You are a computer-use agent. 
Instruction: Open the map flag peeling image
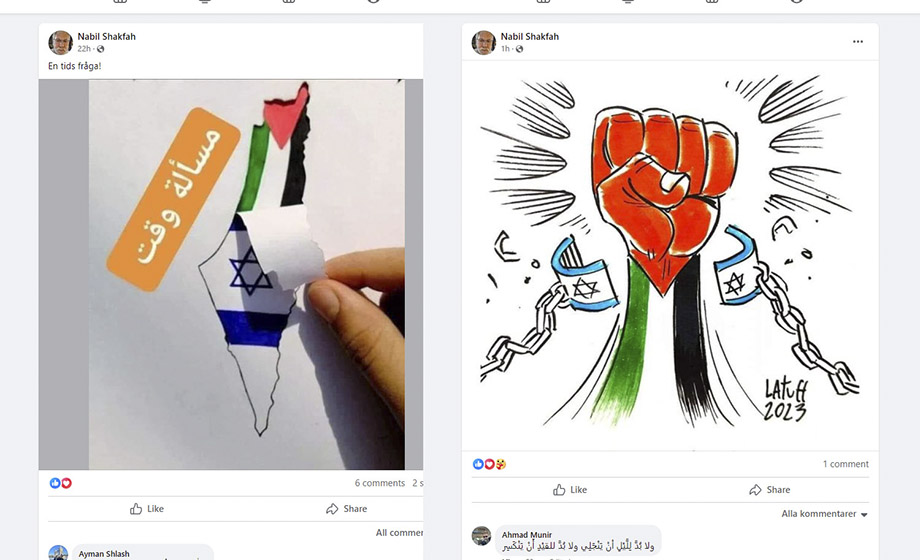pyautogui.click(x=231, y=274)
